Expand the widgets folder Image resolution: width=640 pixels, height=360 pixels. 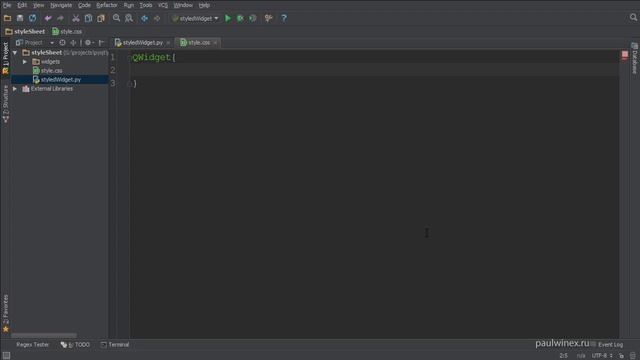pyautogui.click(x=25, y=62)
